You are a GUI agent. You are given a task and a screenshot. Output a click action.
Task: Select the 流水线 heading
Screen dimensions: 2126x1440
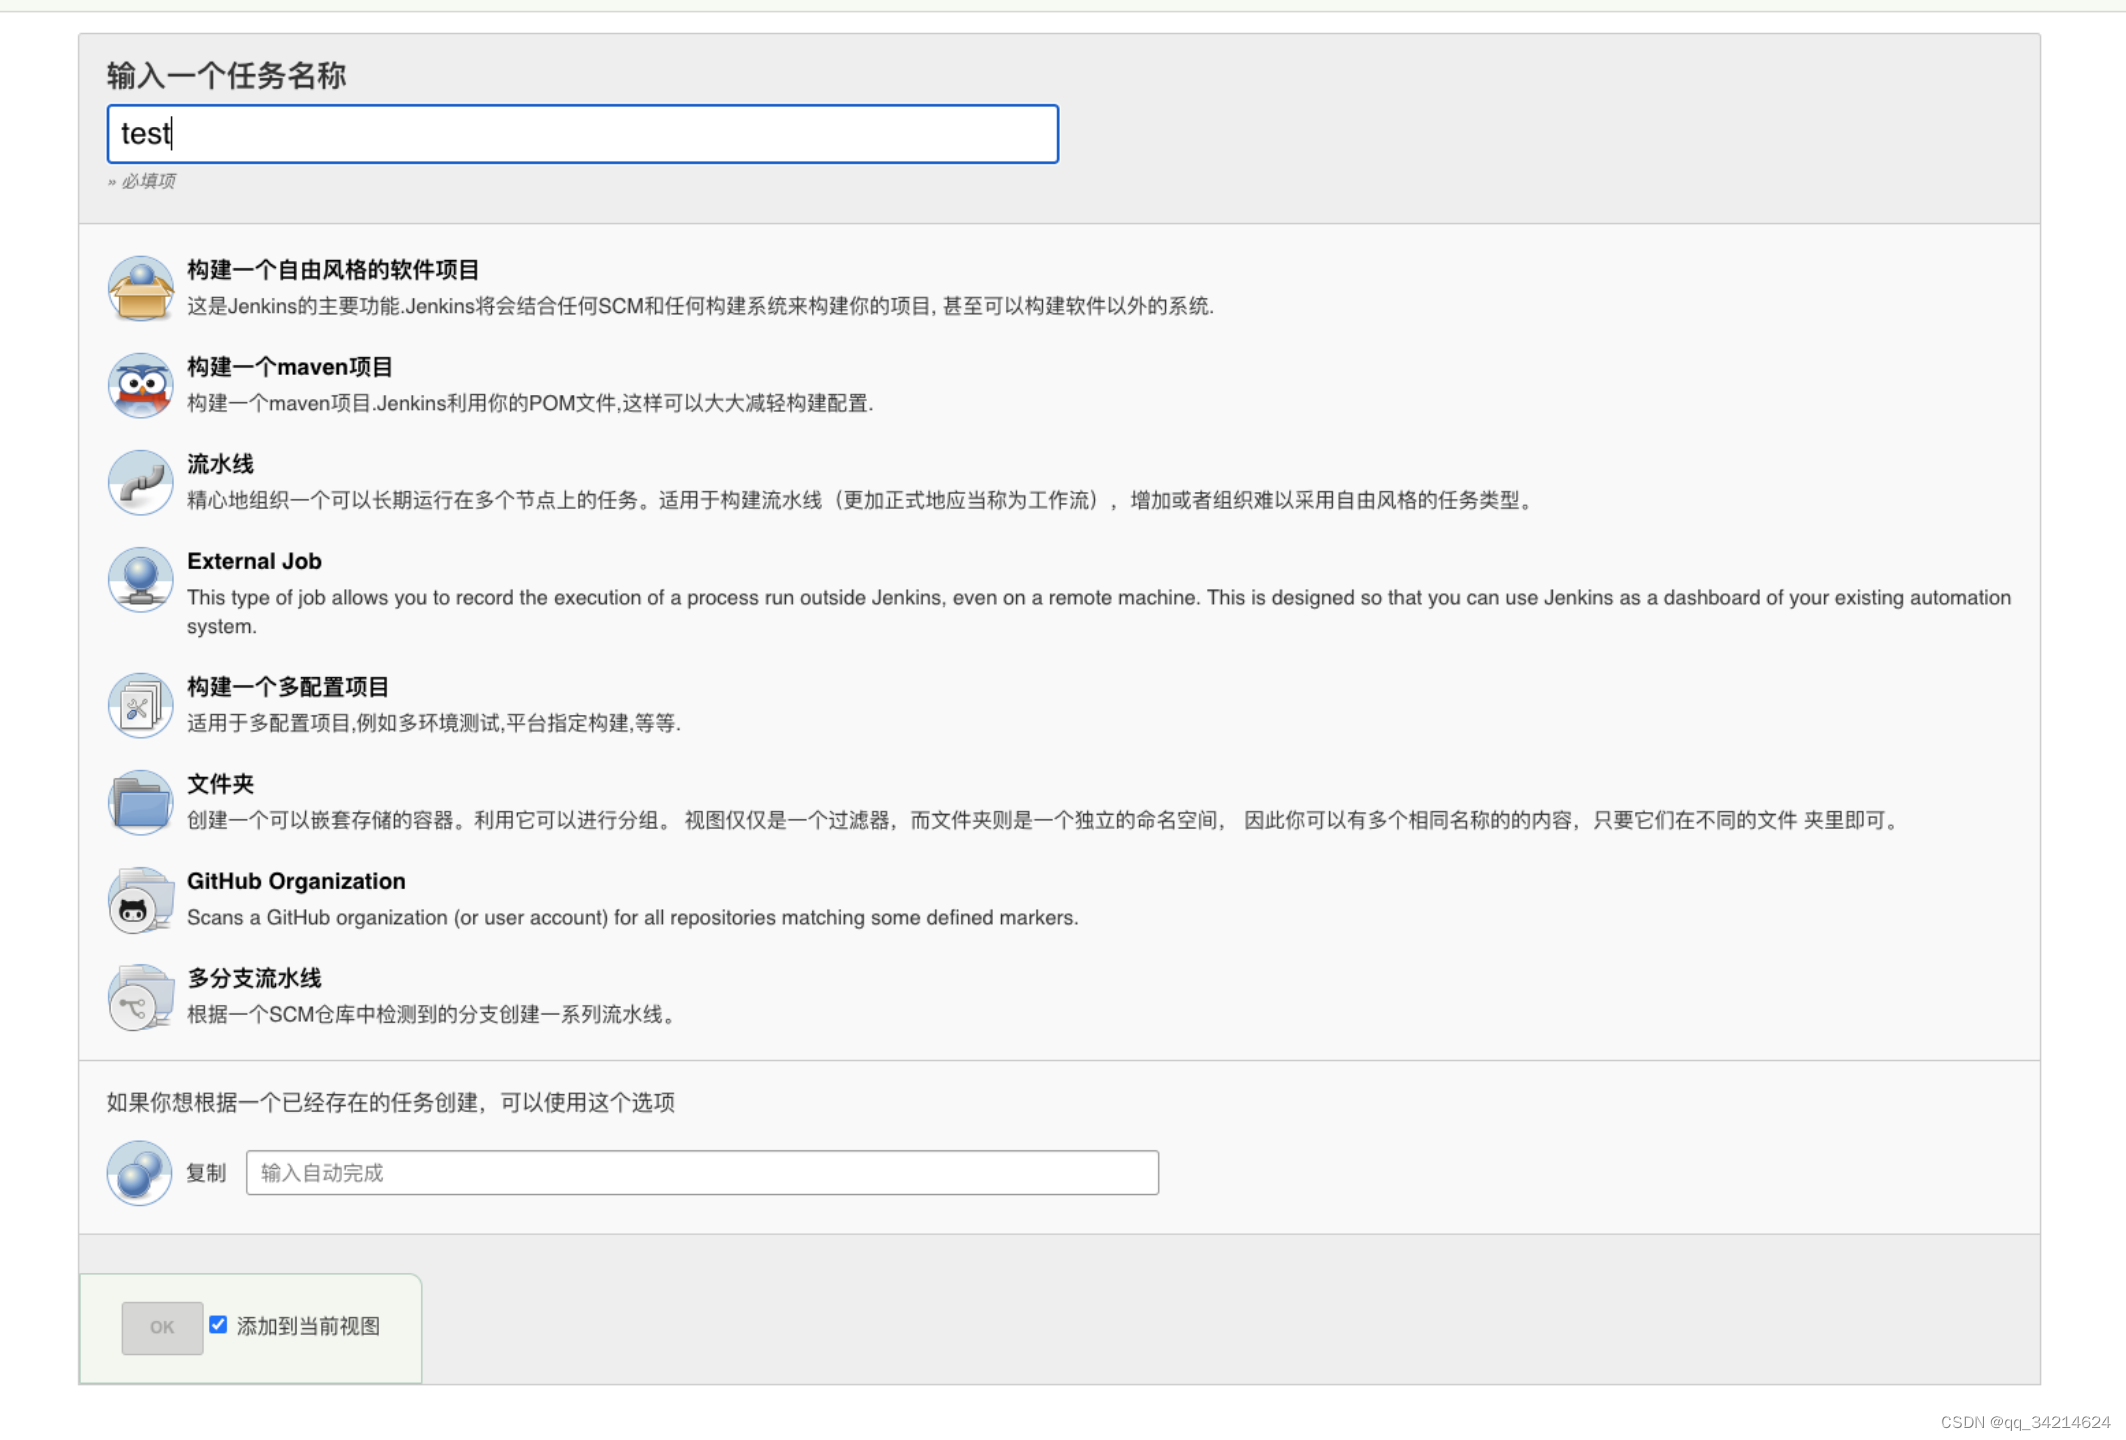point(221,464)
